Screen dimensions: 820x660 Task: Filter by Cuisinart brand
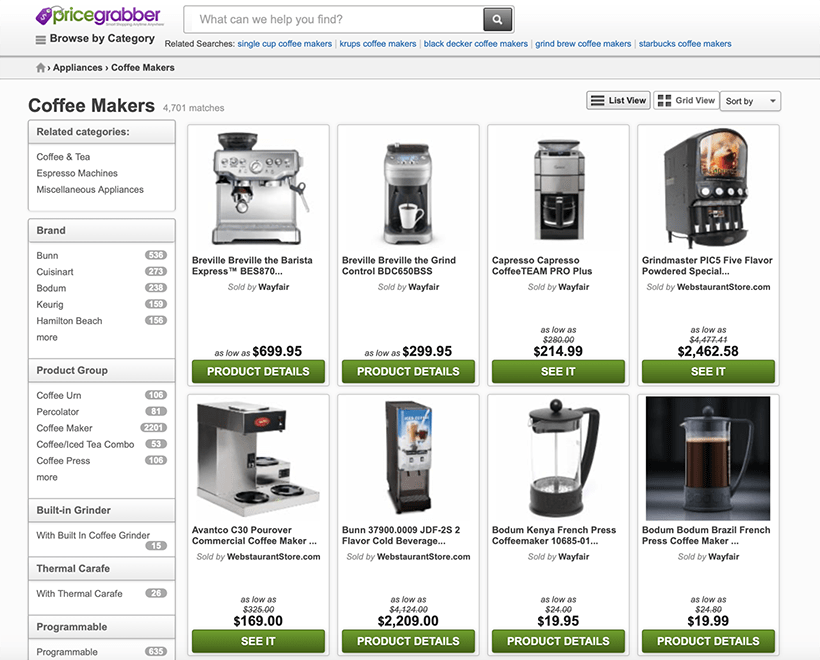click(x=55, y=271)
